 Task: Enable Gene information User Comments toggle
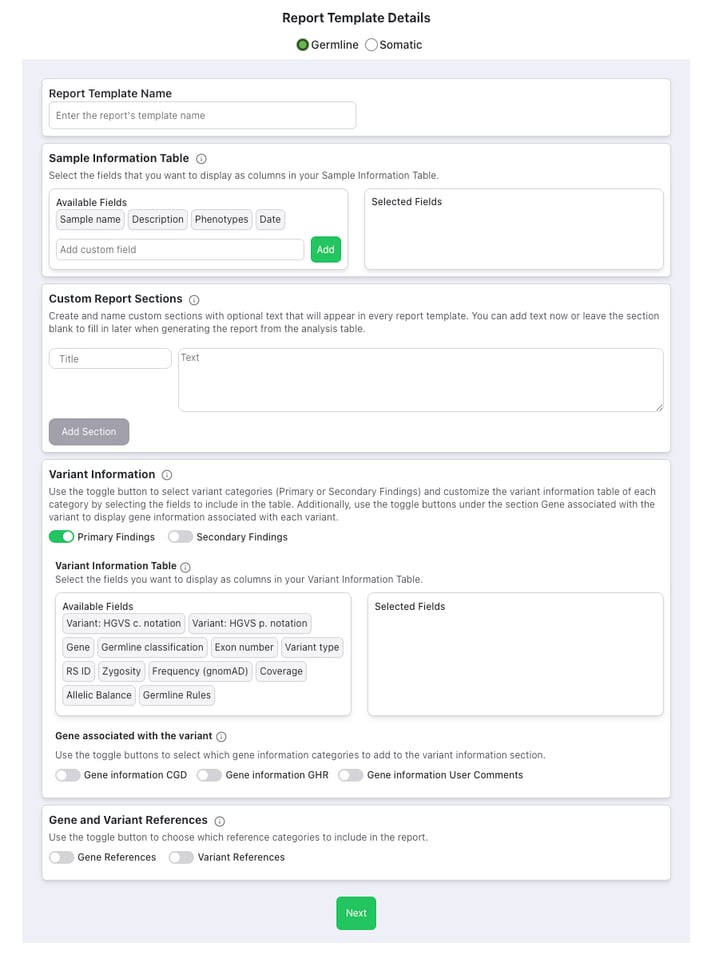pyautogui.click(x=351, y=775)
